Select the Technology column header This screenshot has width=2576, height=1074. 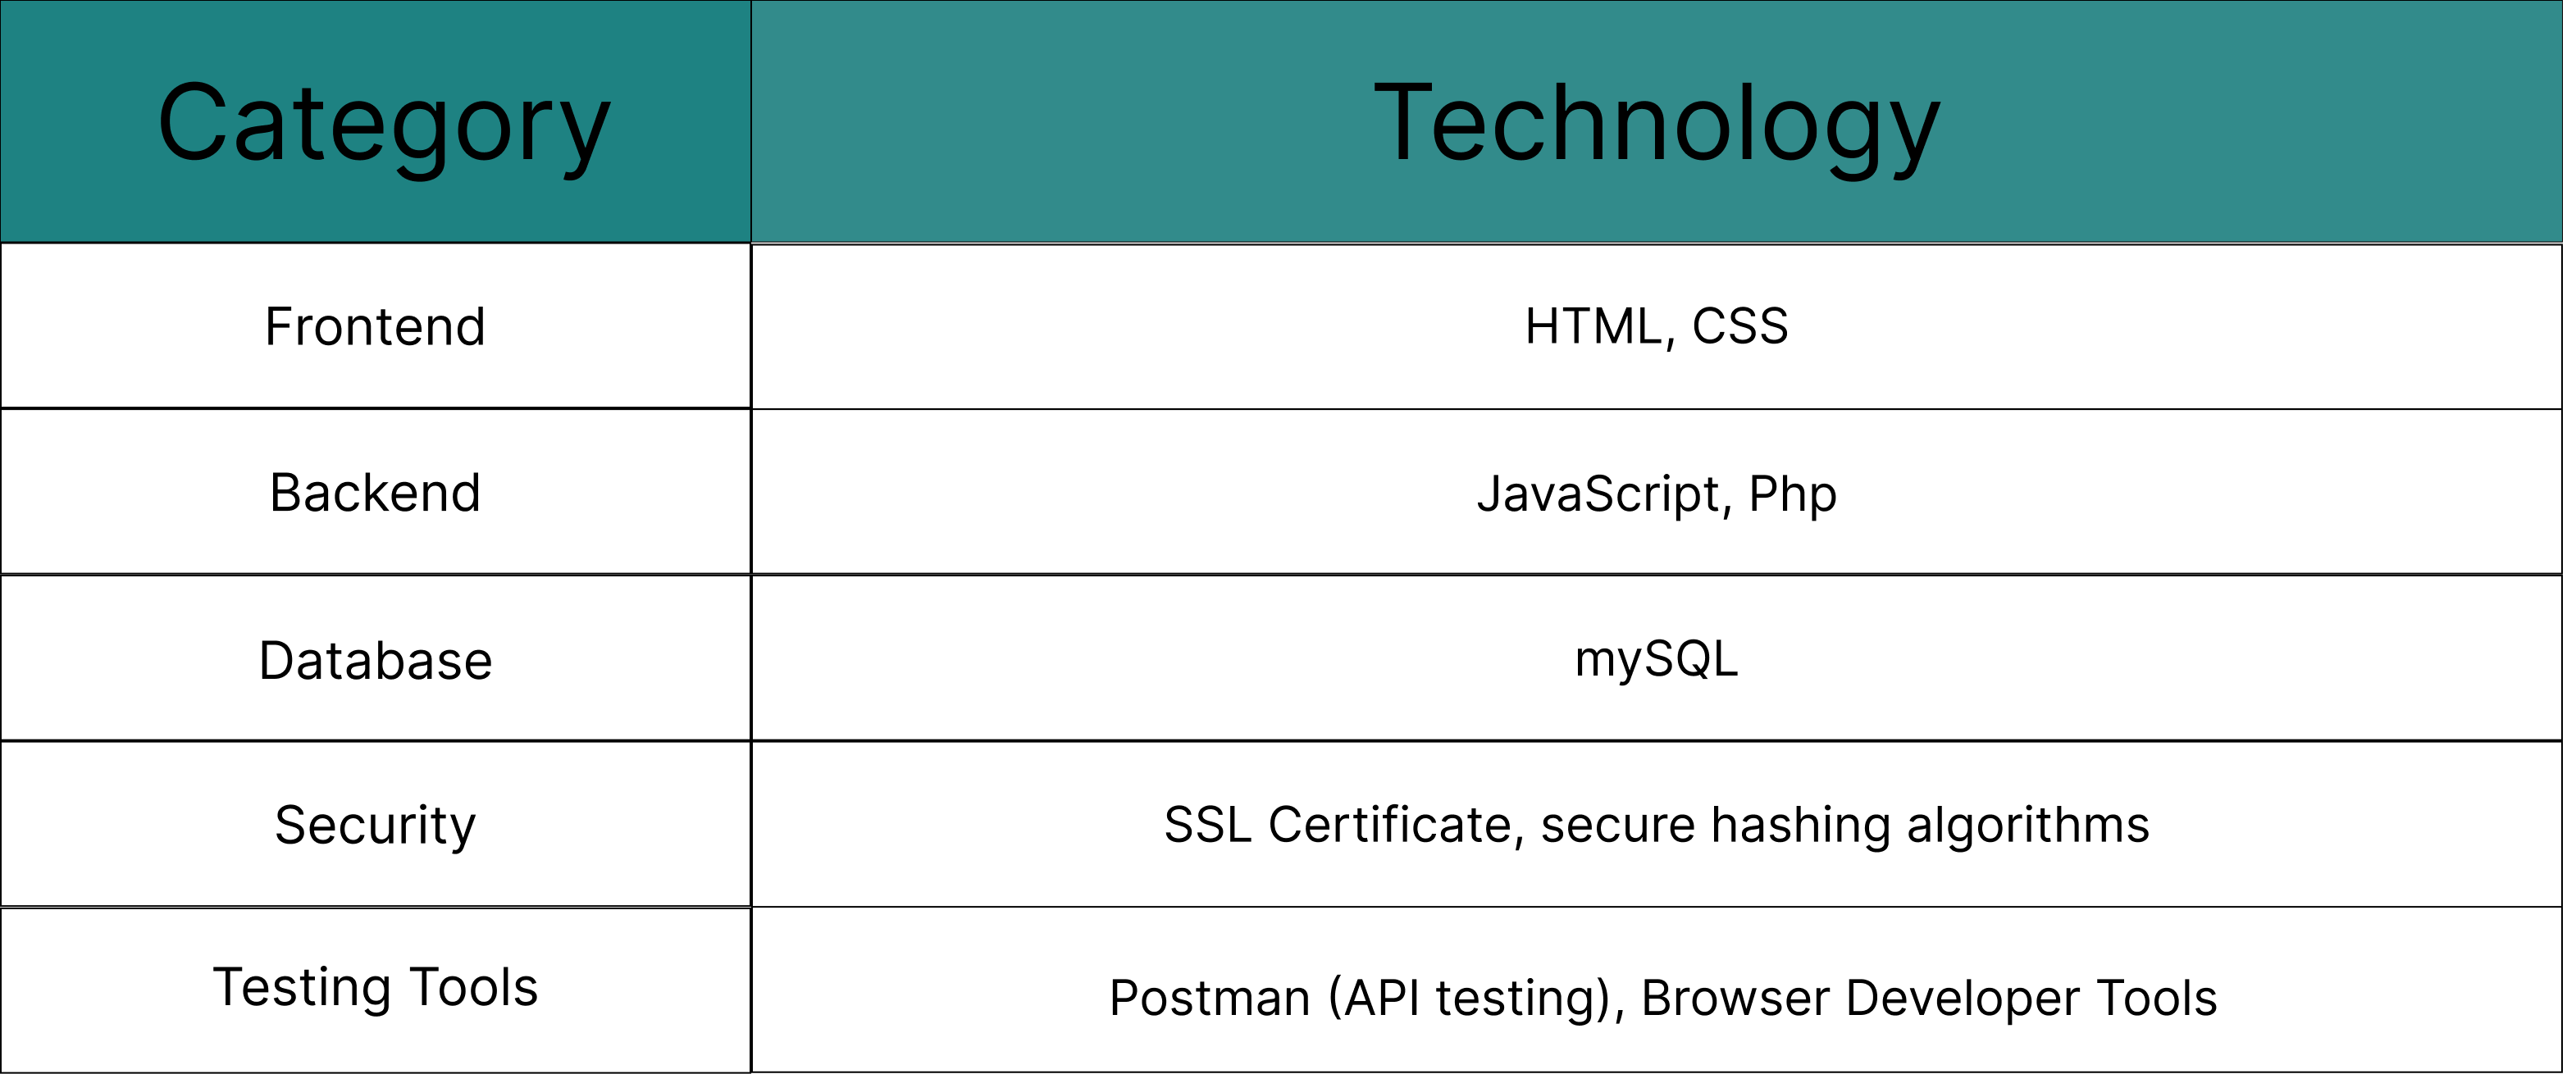[x=1656, y=124]
